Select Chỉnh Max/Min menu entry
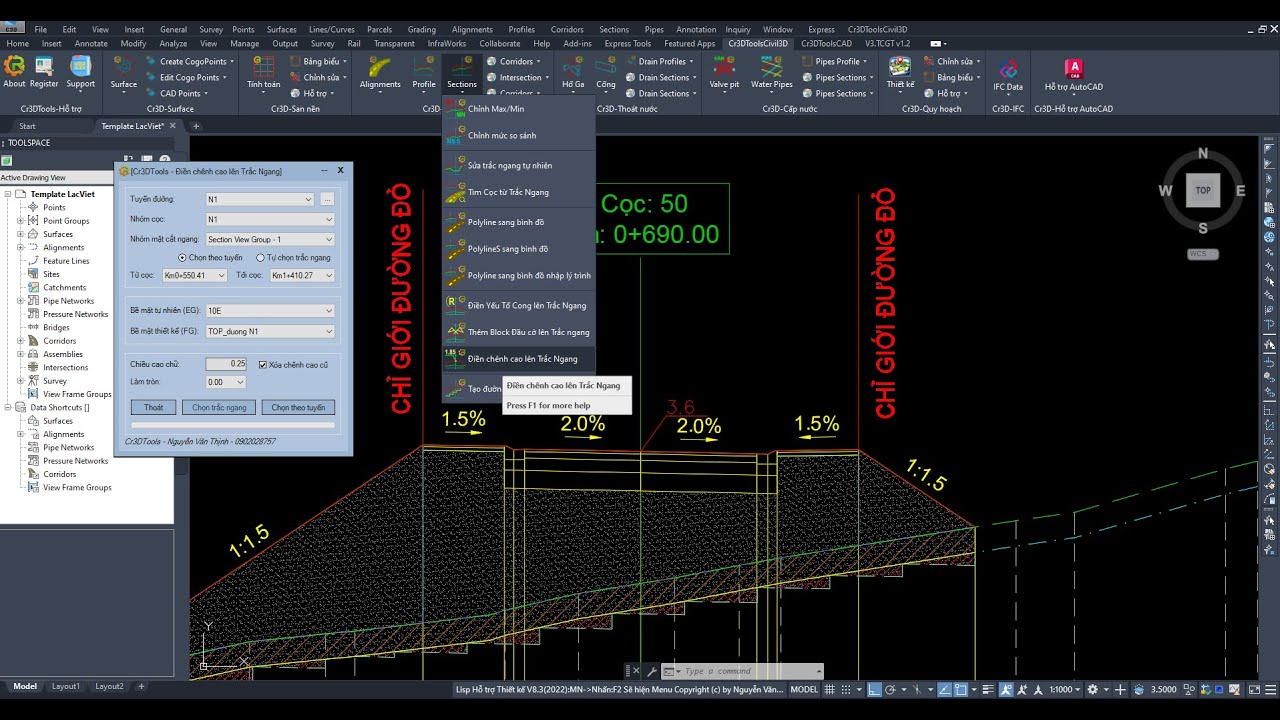Screen dimensions: 1280x720 (519, 109)
